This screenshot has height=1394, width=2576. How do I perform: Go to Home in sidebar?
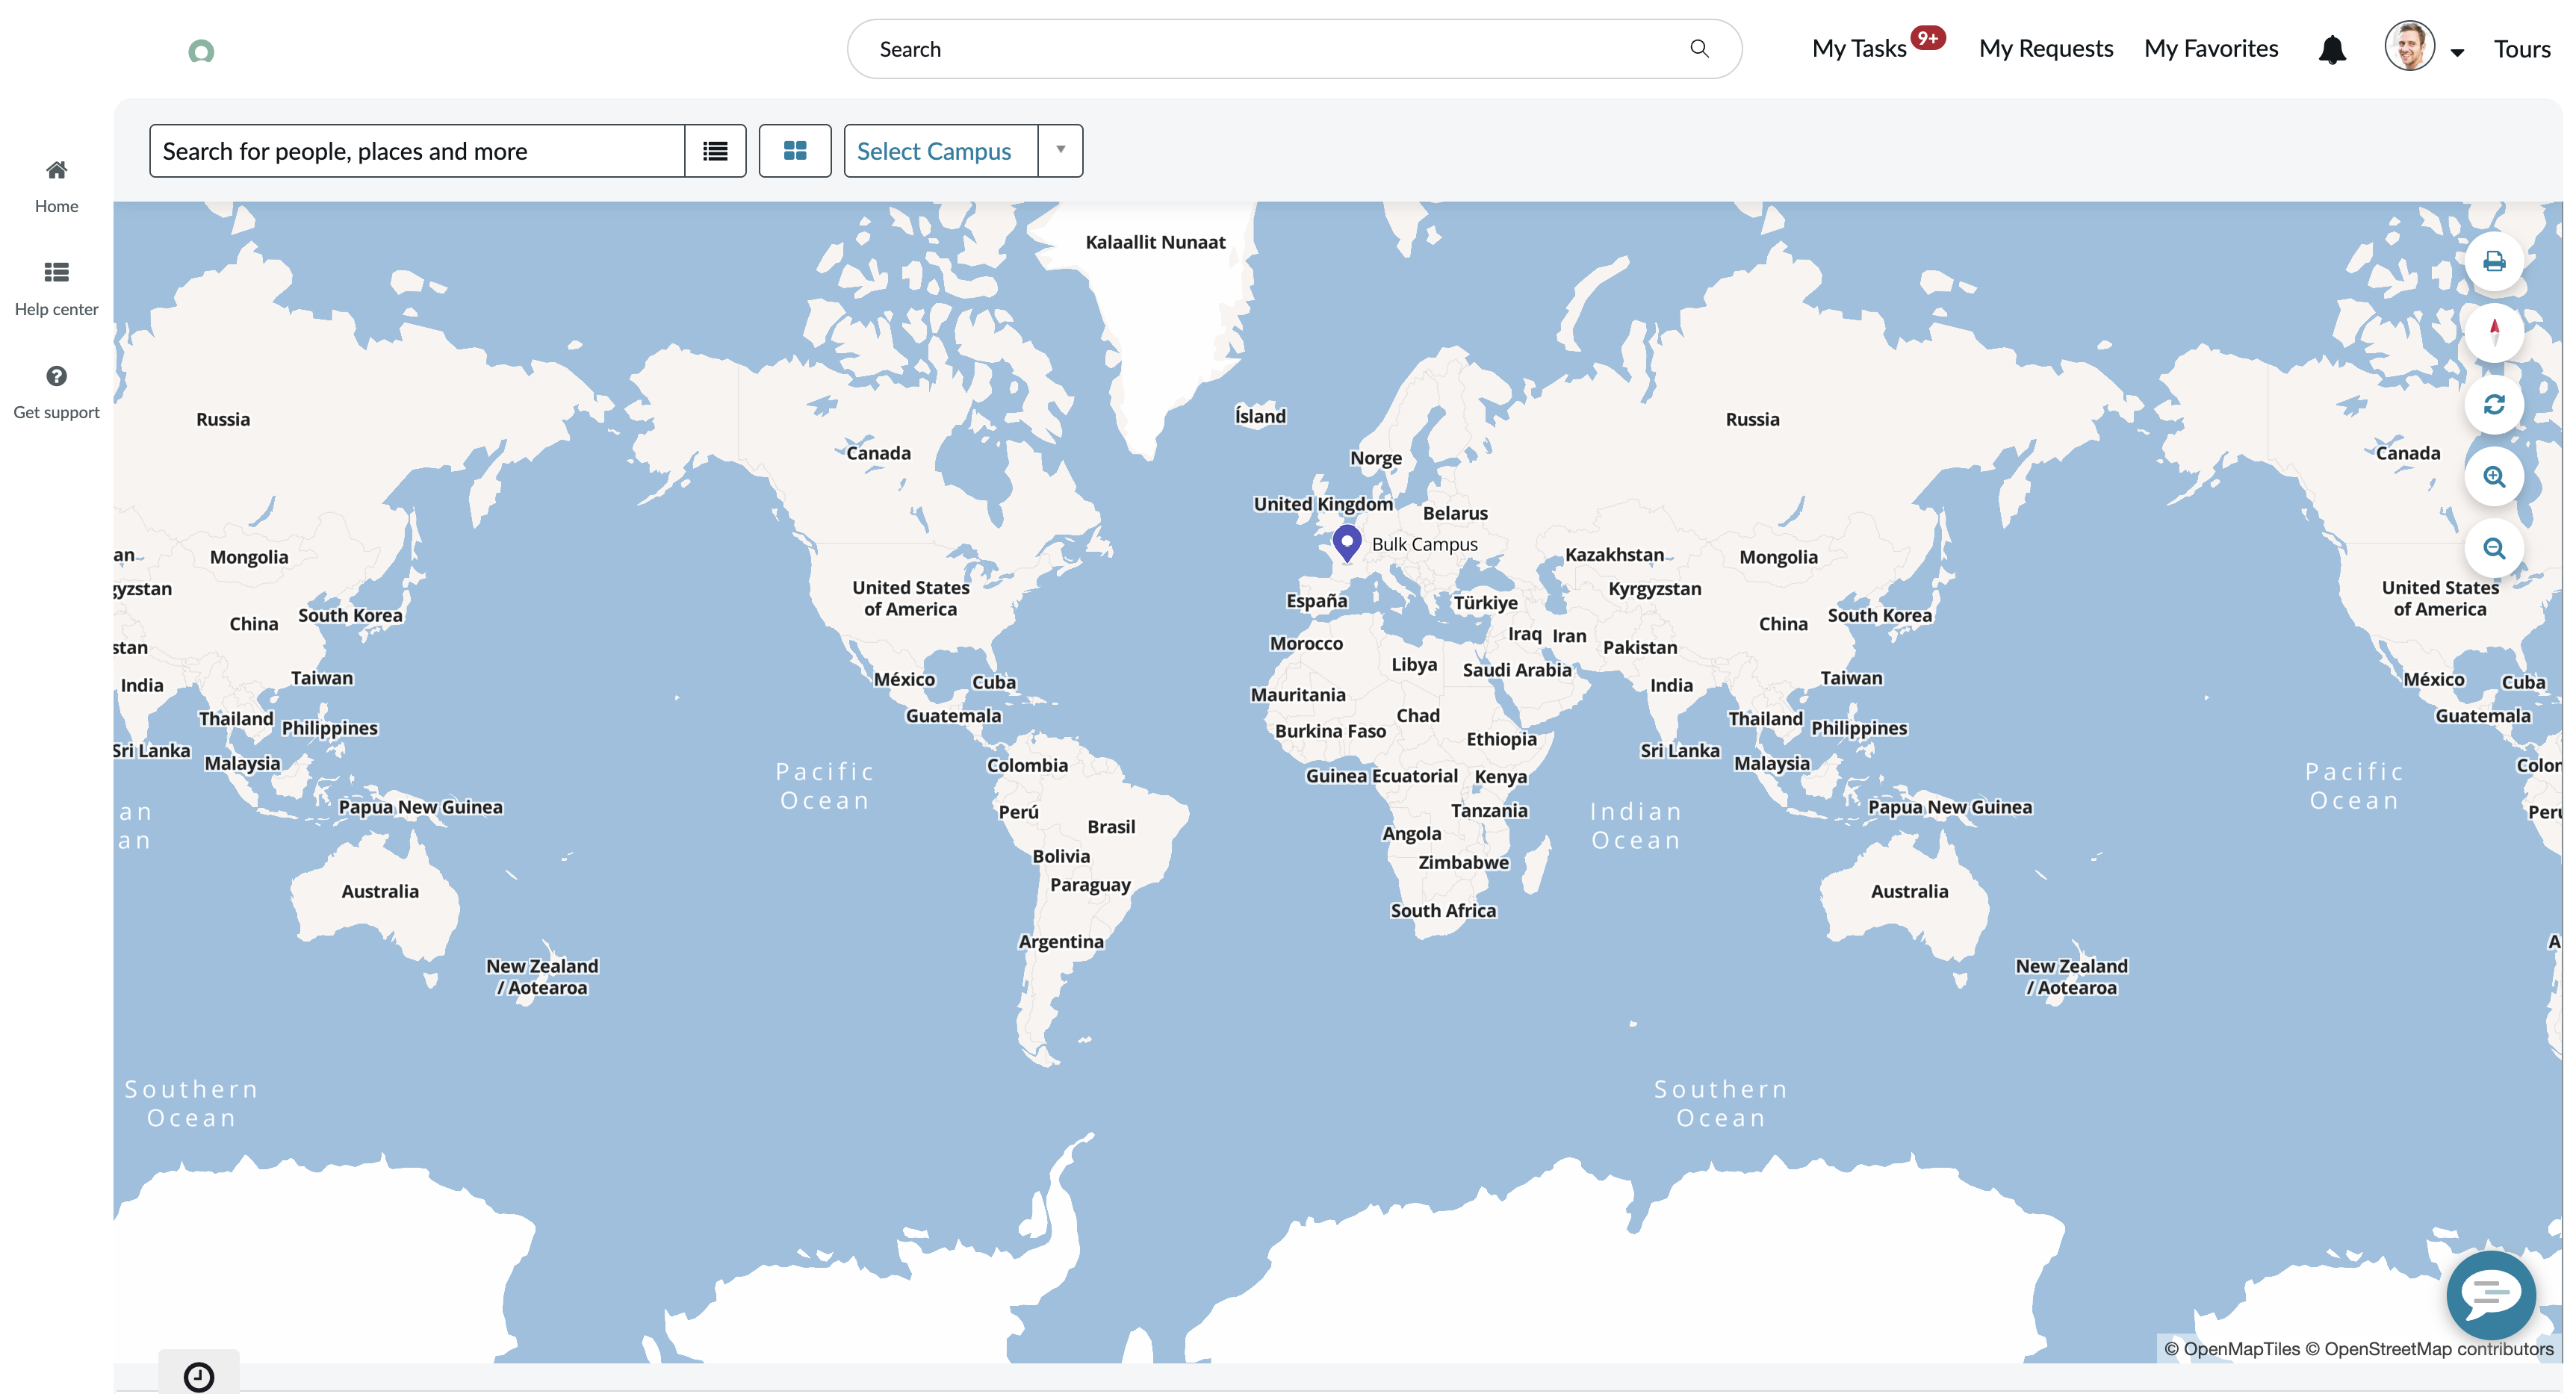point(57,187)
